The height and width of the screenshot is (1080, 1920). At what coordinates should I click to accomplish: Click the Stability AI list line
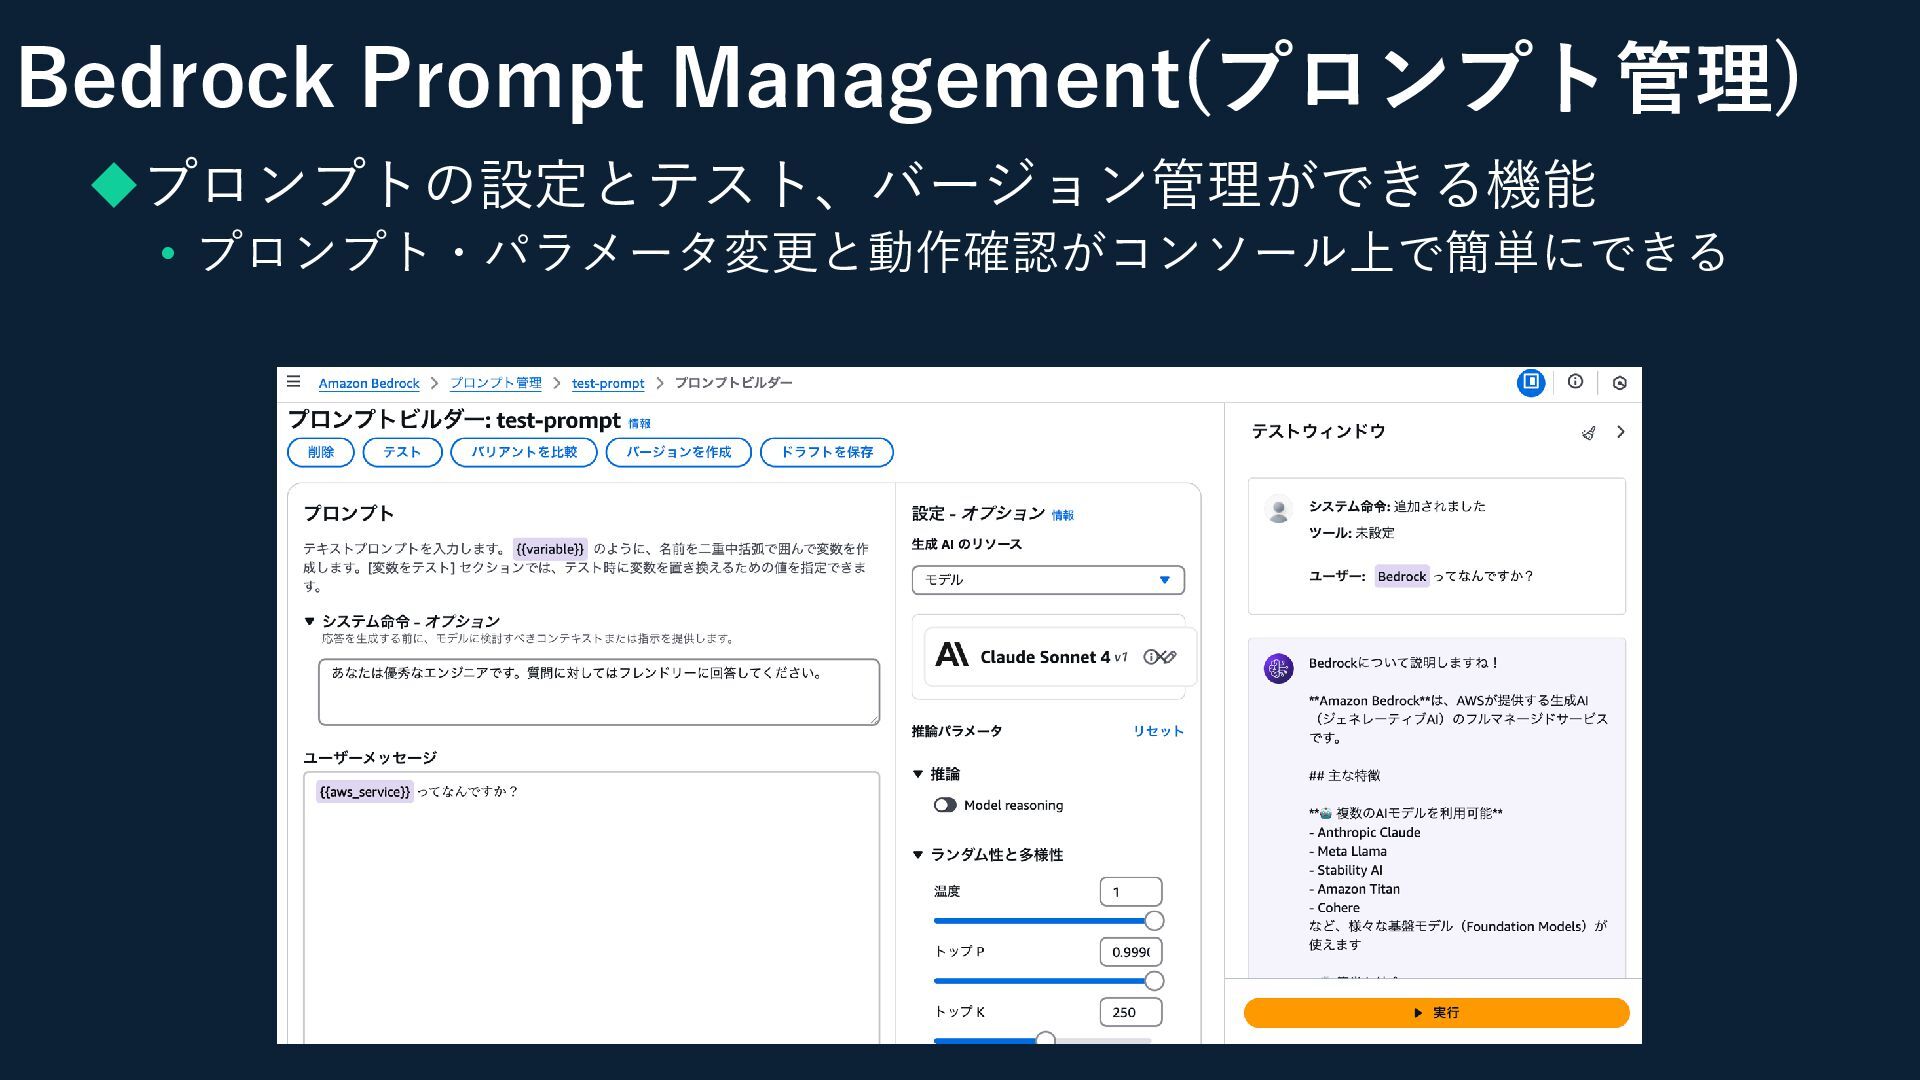point(1345,870)
